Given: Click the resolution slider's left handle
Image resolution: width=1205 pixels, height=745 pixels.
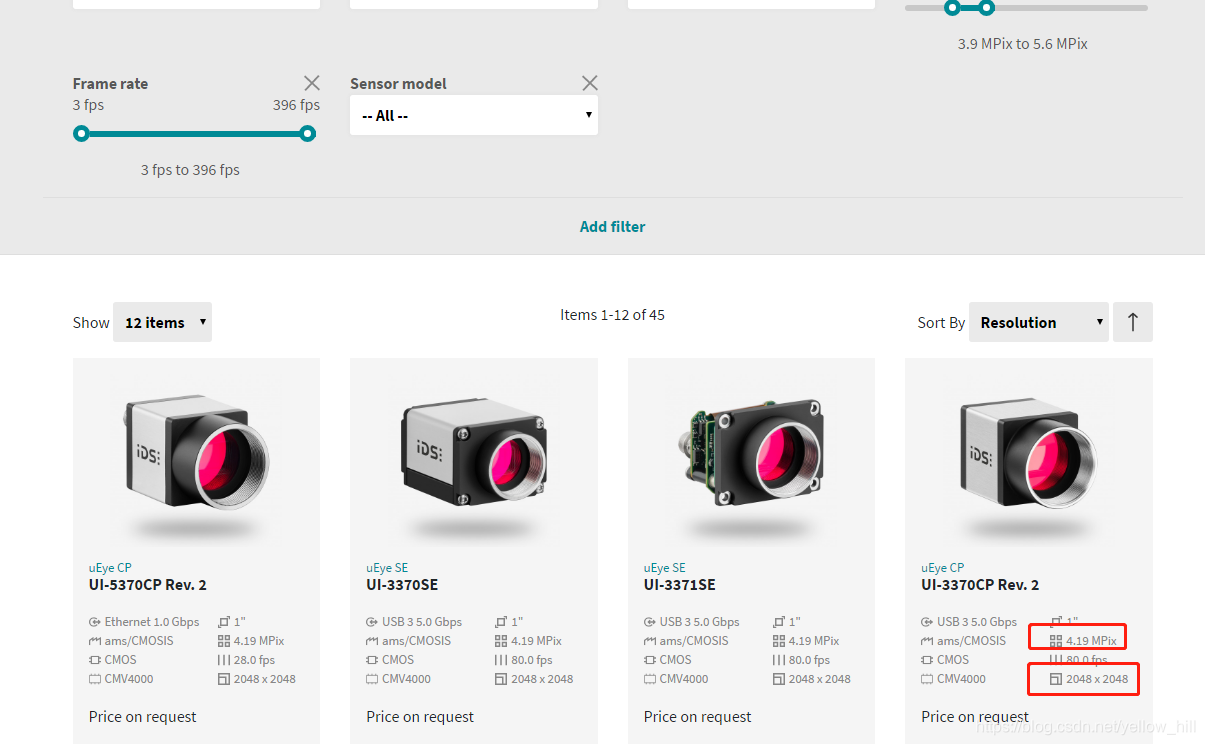Looking at the screenshot, I should 952,8.
